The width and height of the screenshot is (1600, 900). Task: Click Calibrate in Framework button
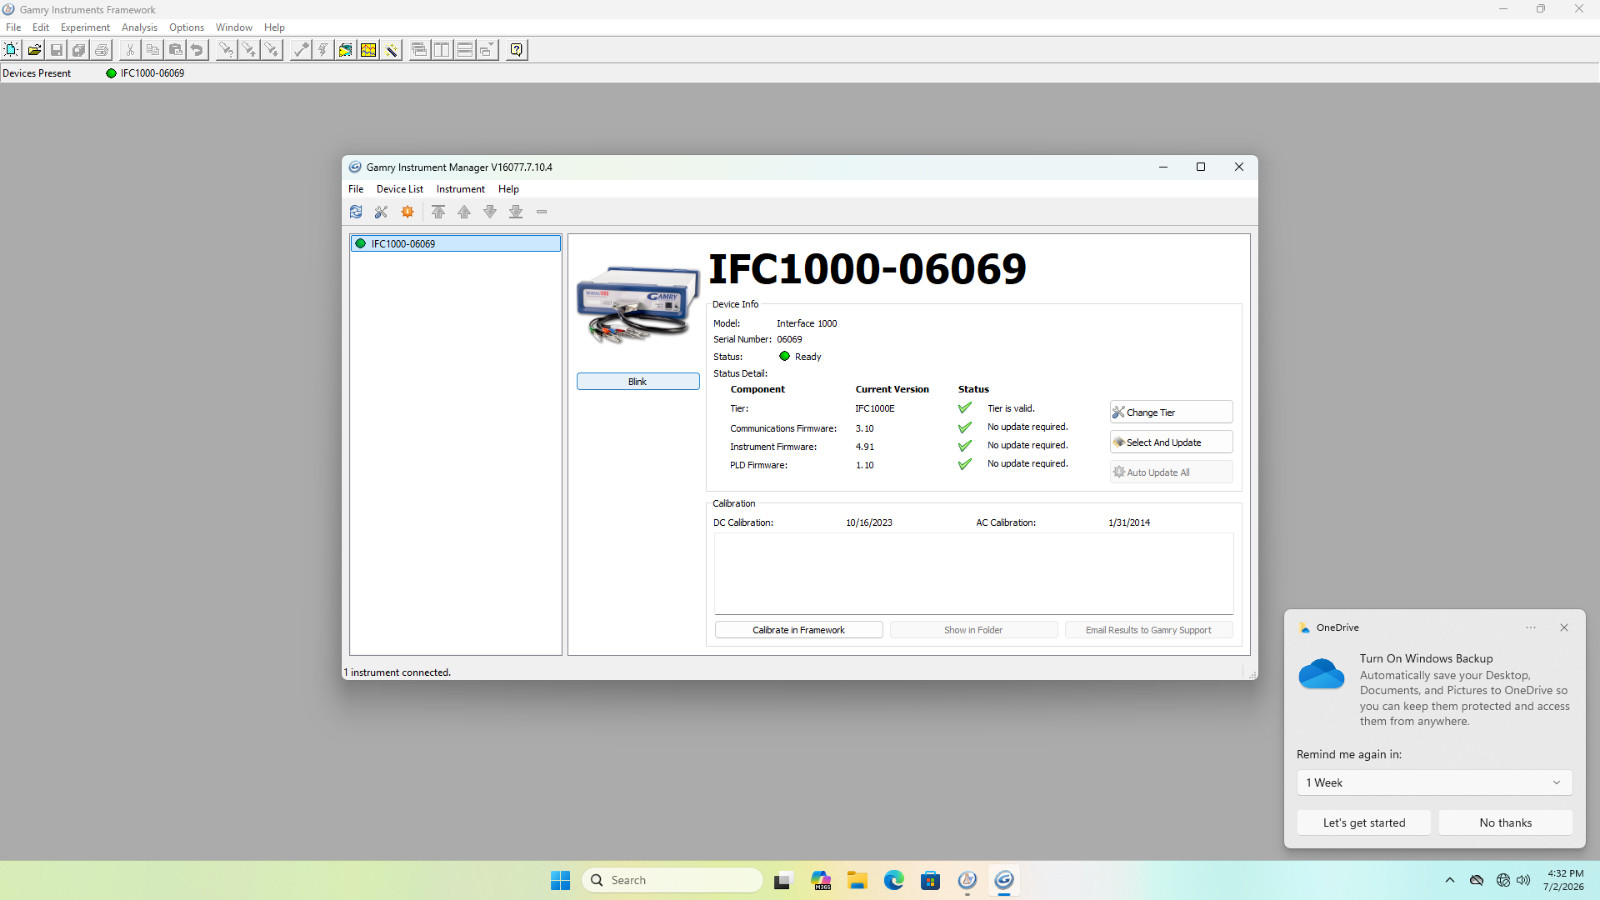tap(799, 630)
